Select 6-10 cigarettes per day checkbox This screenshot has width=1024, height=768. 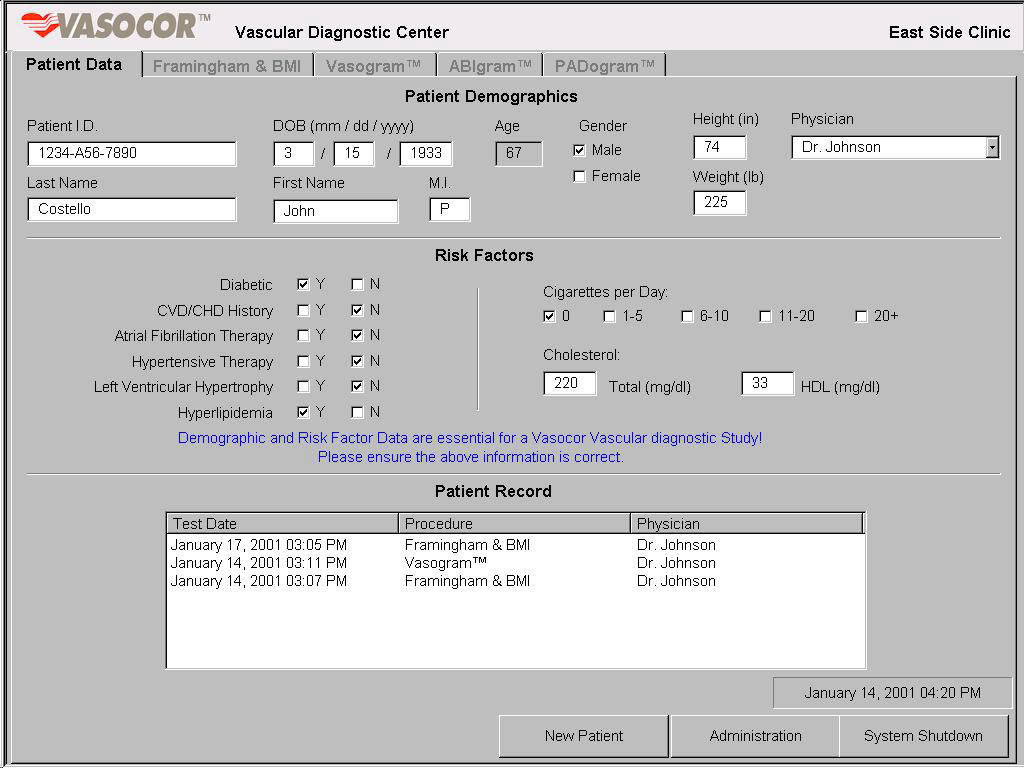point(687,317)
